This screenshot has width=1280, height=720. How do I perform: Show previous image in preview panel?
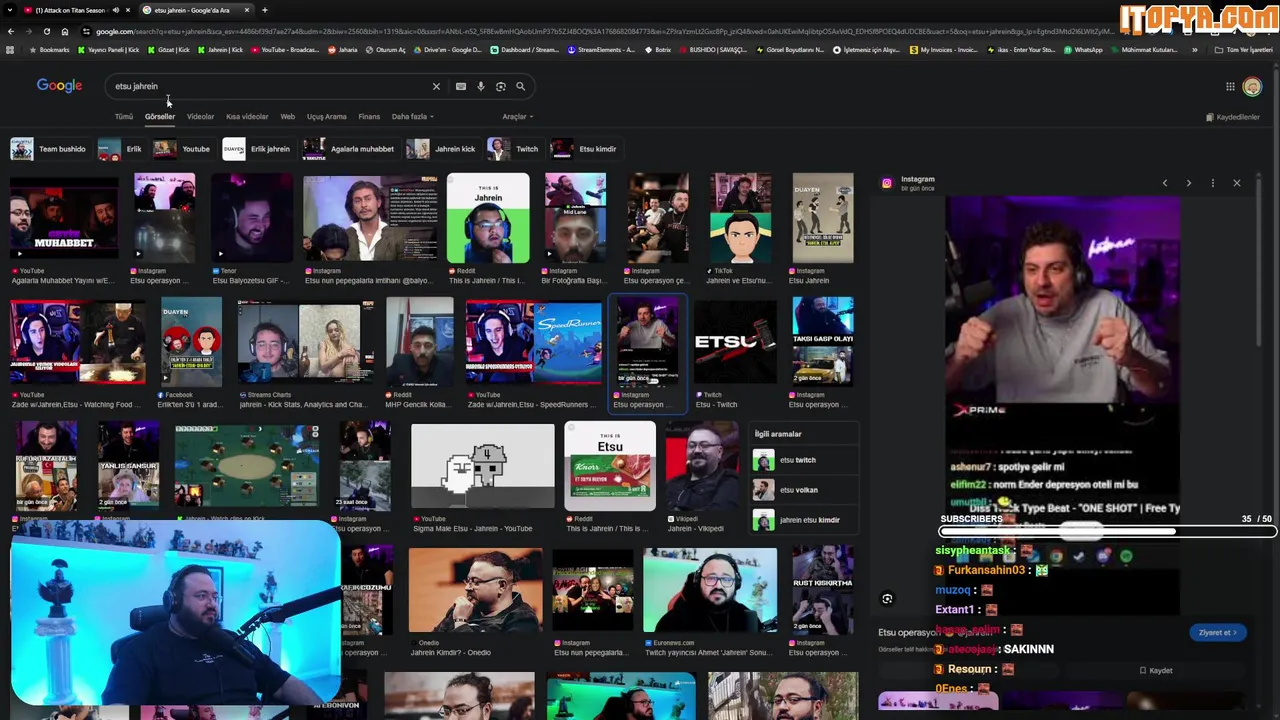[1164, 183]
